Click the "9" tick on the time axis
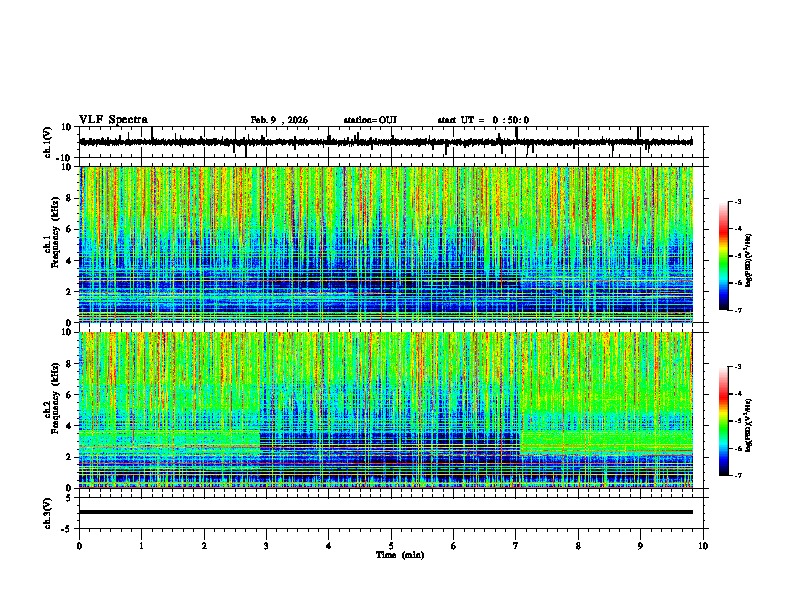The width and height of the screenshot is (792, 612). [x=640, y=546]
